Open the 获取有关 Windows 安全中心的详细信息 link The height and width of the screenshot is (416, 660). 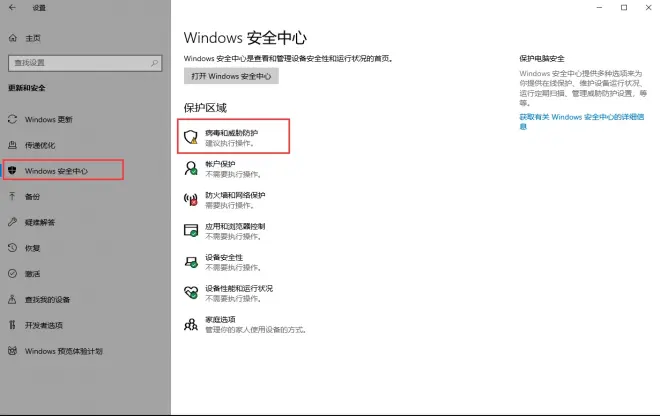coord(582,121)
